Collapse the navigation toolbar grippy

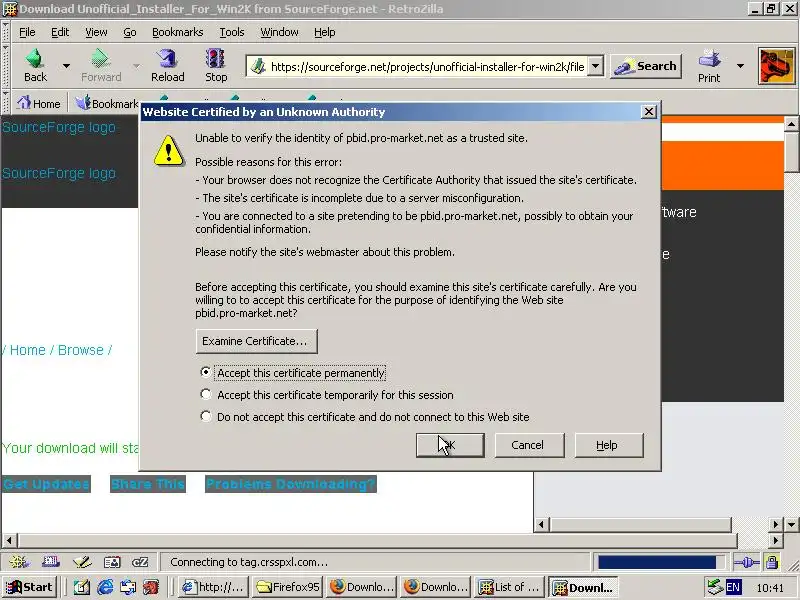point(6,66)
